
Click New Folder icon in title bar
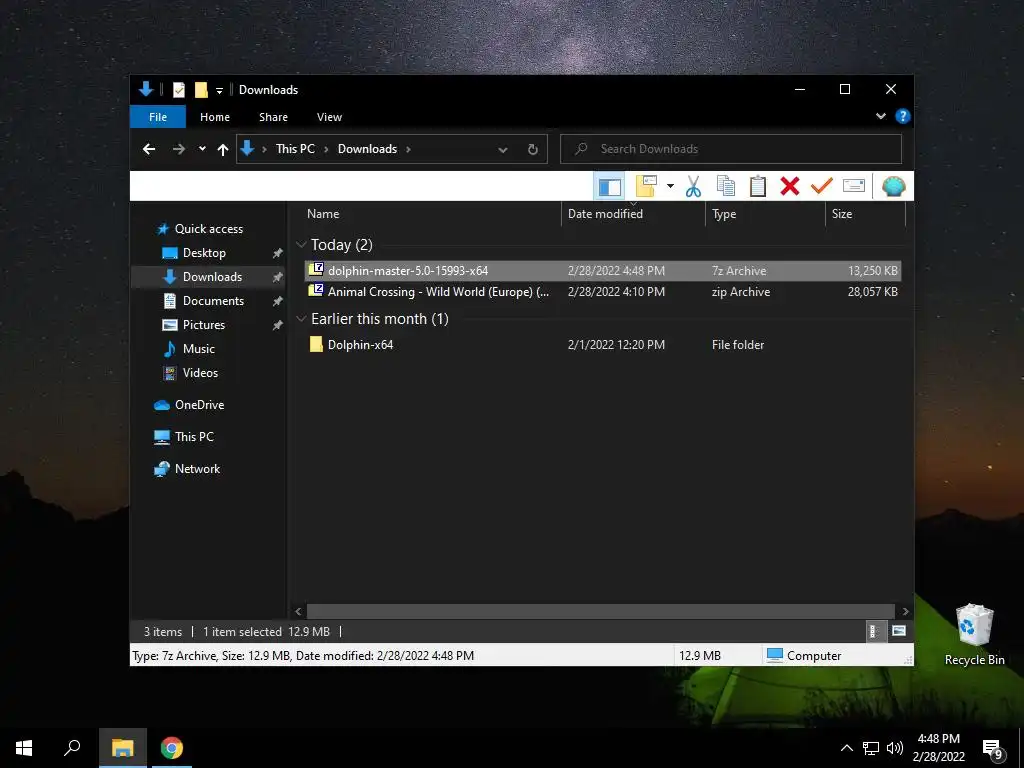pos(201,90)
